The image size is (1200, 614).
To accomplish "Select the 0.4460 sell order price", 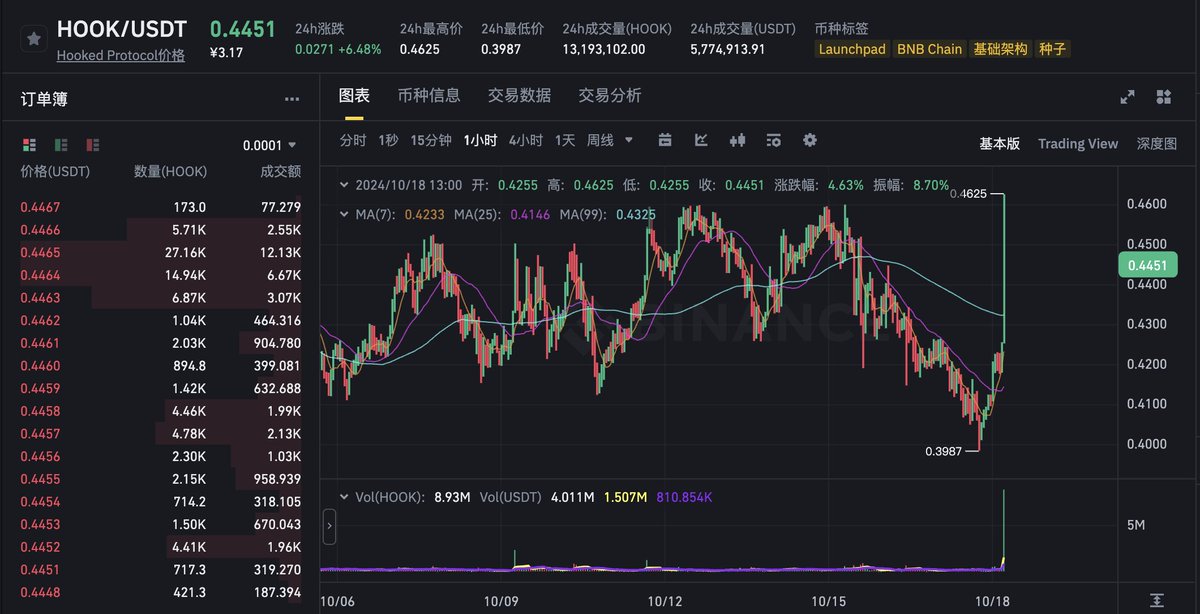I will [40, 366].
